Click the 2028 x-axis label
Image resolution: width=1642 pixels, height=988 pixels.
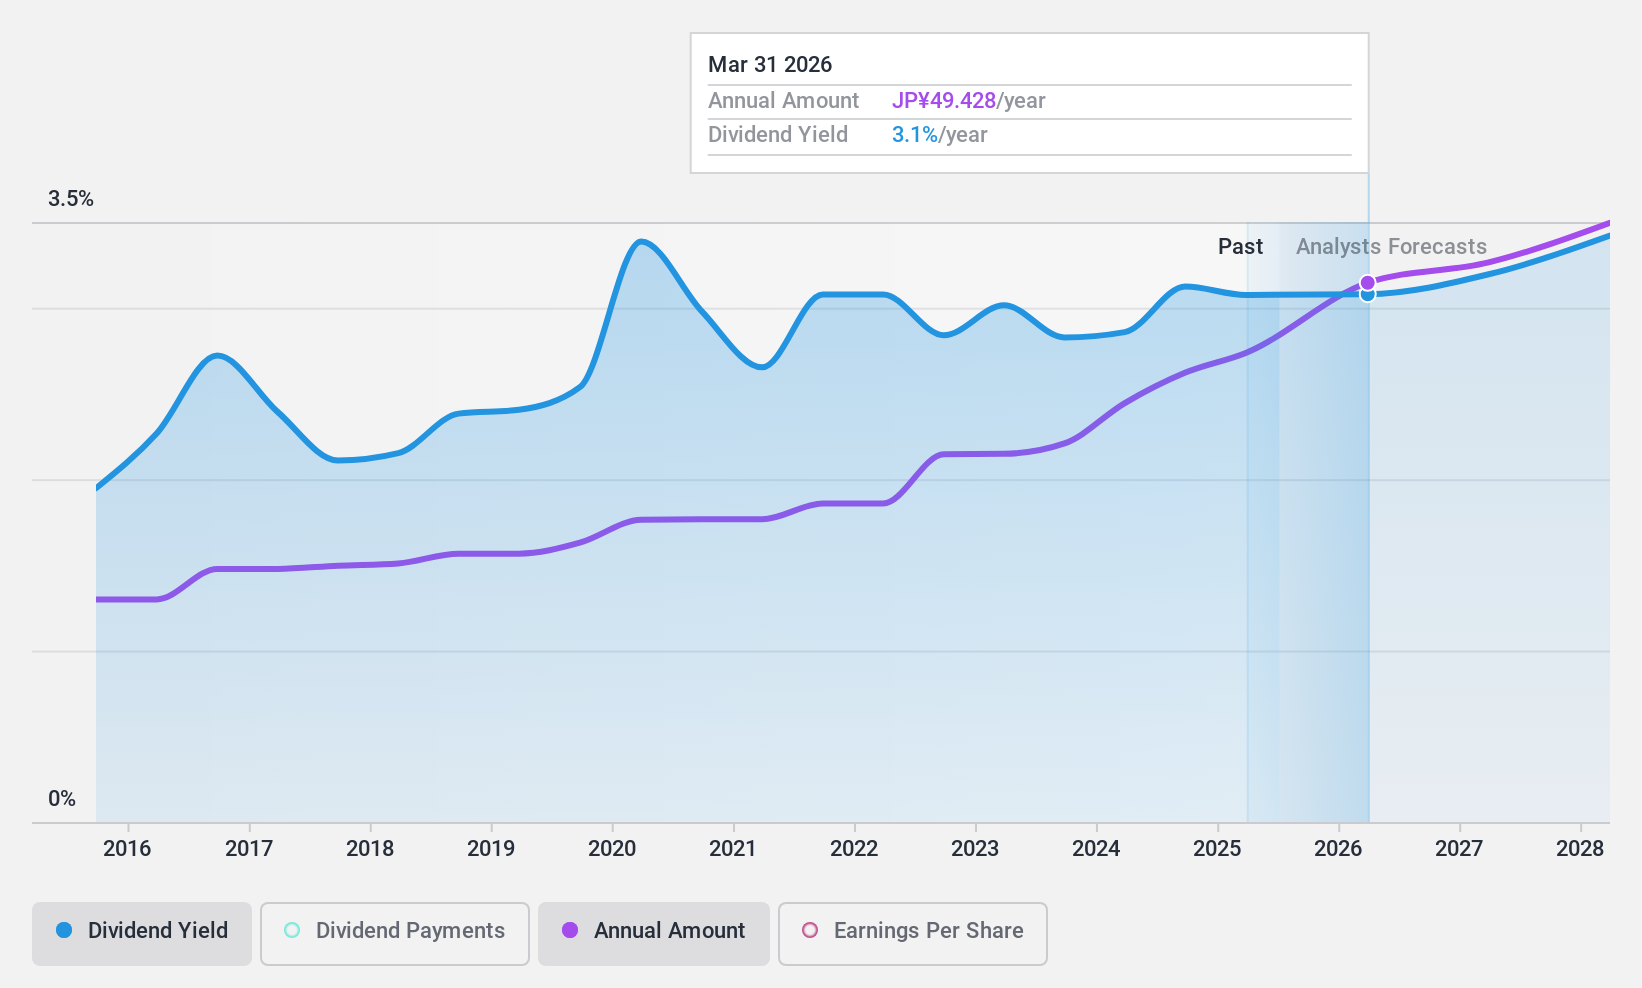coord(1580,849)
